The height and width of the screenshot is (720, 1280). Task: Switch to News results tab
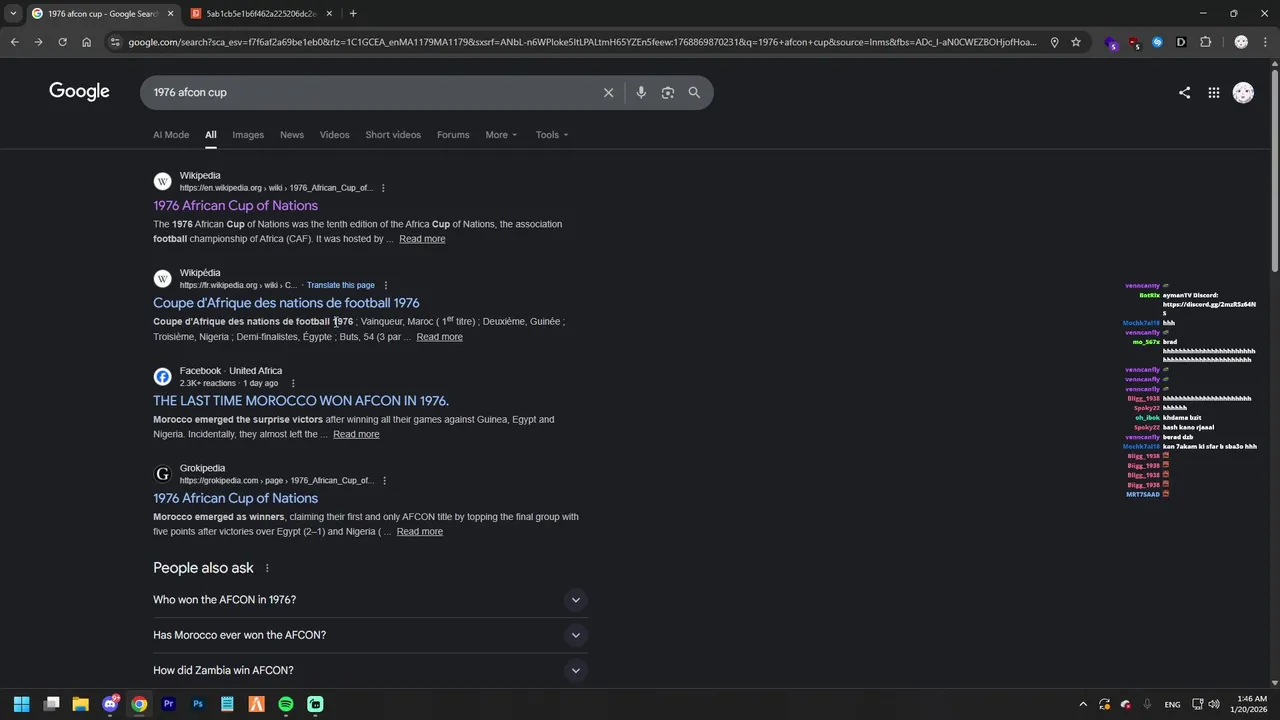[292, 135]
